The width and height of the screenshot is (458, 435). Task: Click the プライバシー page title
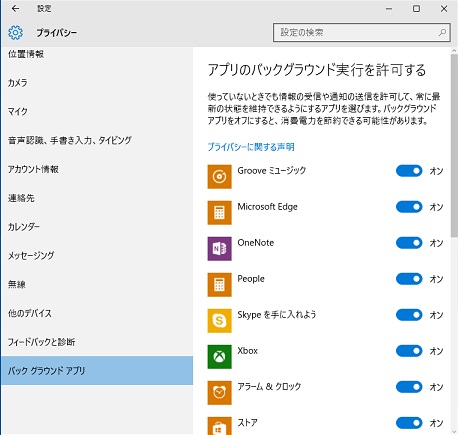[x=57, y=33]
